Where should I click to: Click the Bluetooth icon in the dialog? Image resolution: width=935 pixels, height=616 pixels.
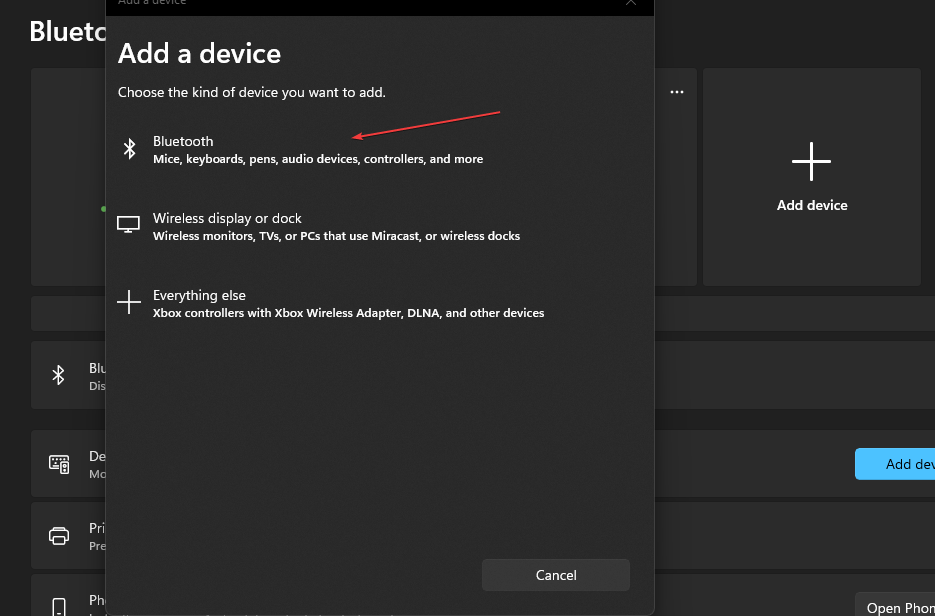tap(129, 149)
